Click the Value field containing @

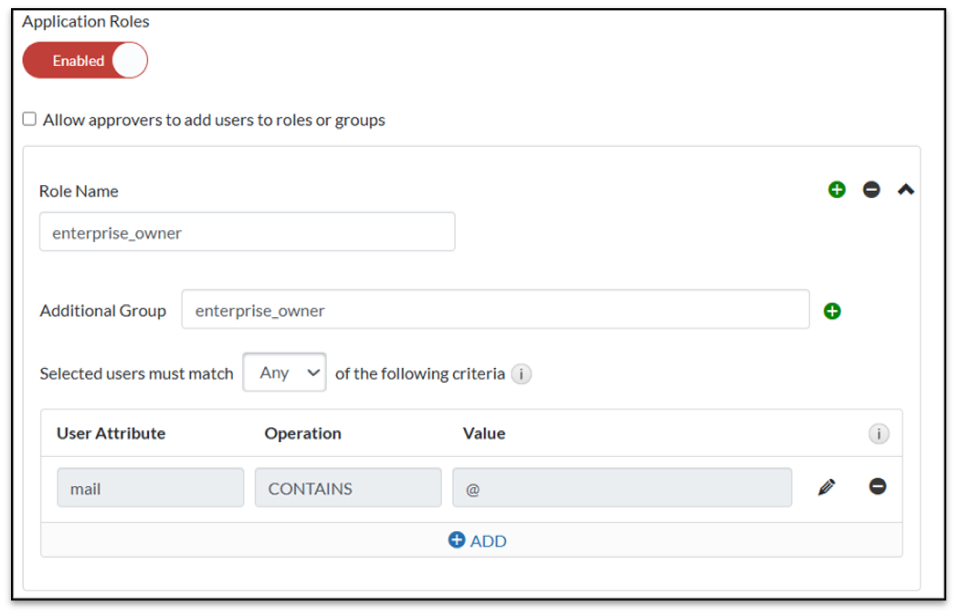click(x=621, y=488)
